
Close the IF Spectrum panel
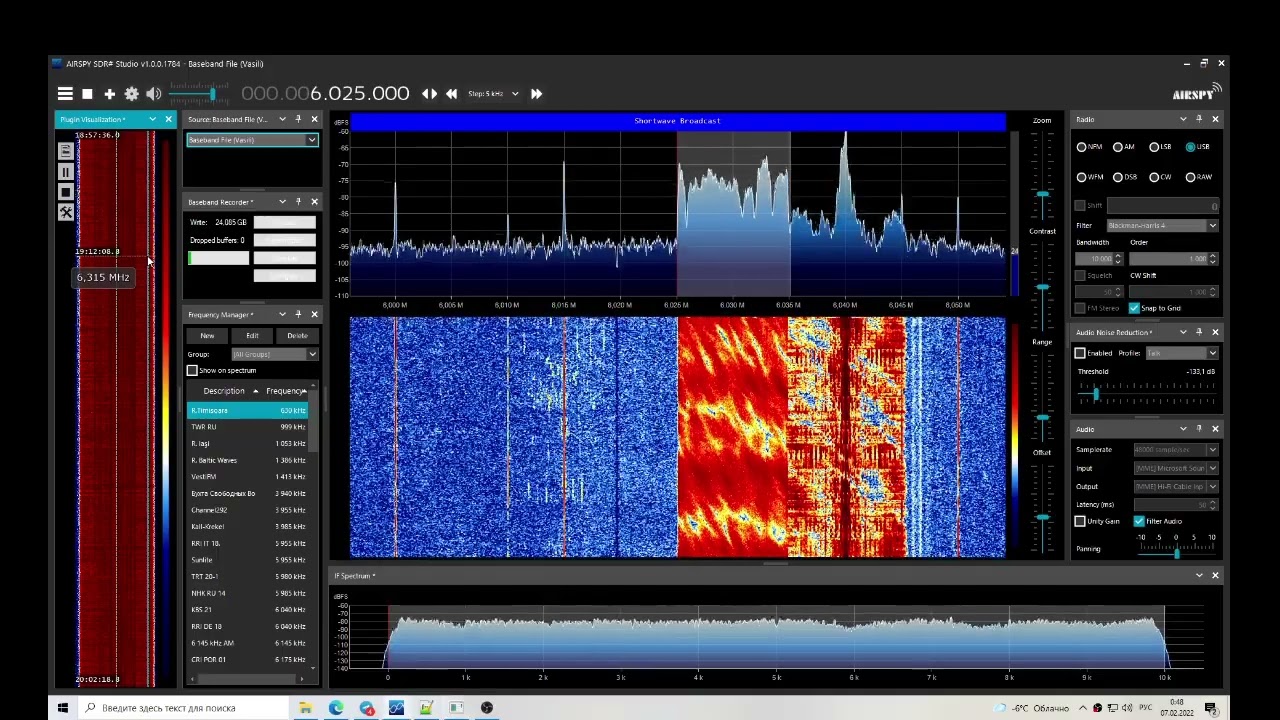1215,576
